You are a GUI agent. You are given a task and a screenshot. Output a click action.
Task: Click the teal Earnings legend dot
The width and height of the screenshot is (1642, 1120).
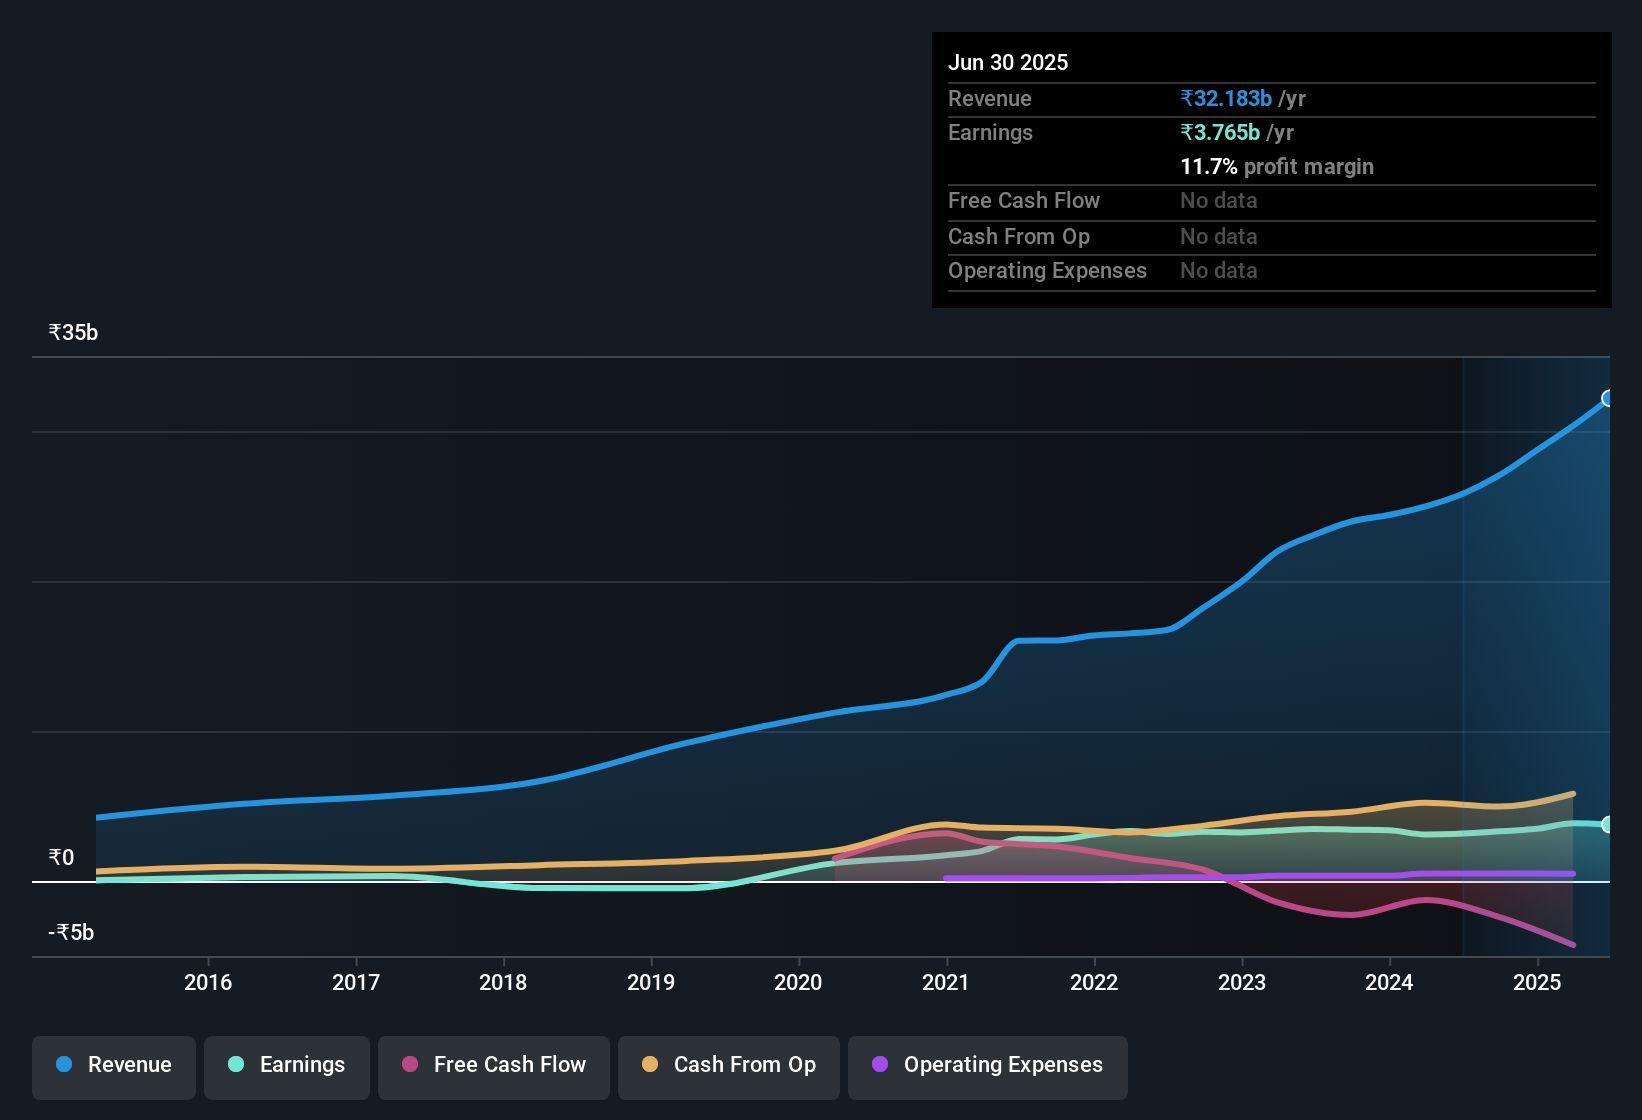[236, 1065]
